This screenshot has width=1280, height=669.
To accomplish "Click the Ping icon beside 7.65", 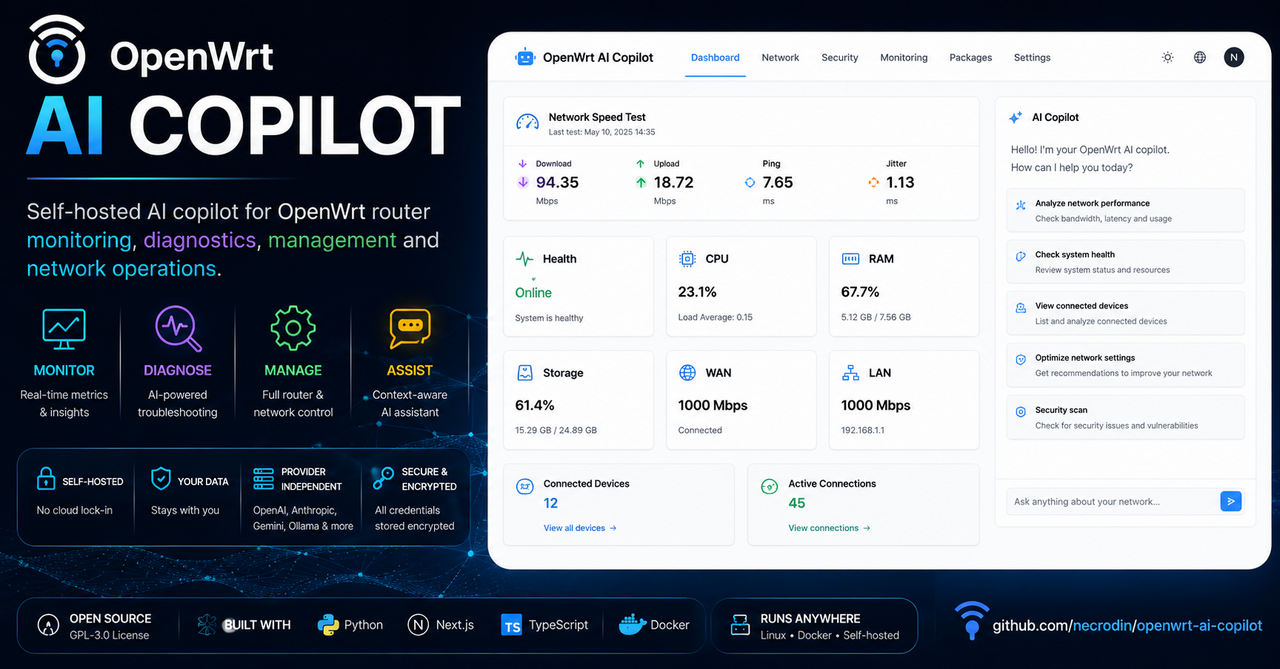I will pyautogui.click(x=750, y=182).
